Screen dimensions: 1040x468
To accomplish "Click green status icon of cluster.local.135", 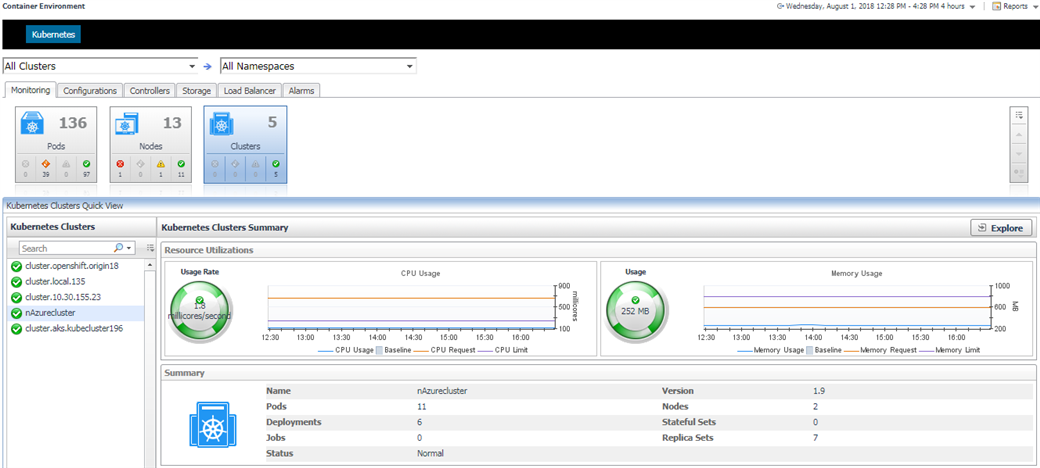I will pyautogui.click(x=17, y=282).
